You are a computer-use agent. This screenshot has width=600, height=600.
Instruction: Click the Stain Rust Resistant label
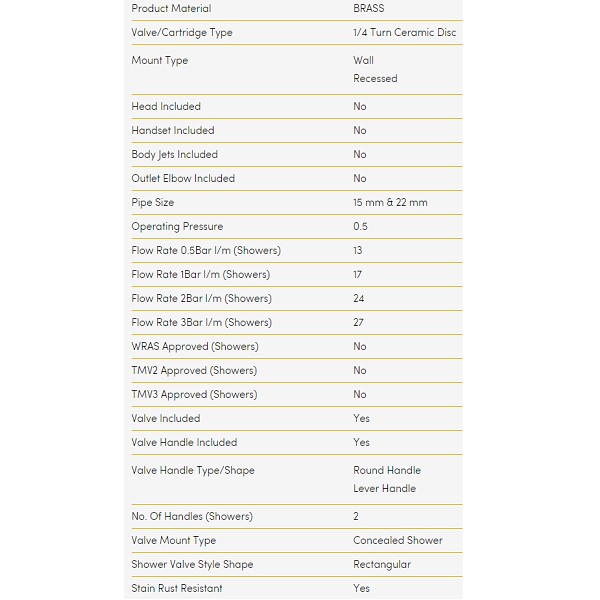pyautogui.click(x=177, y=588)
